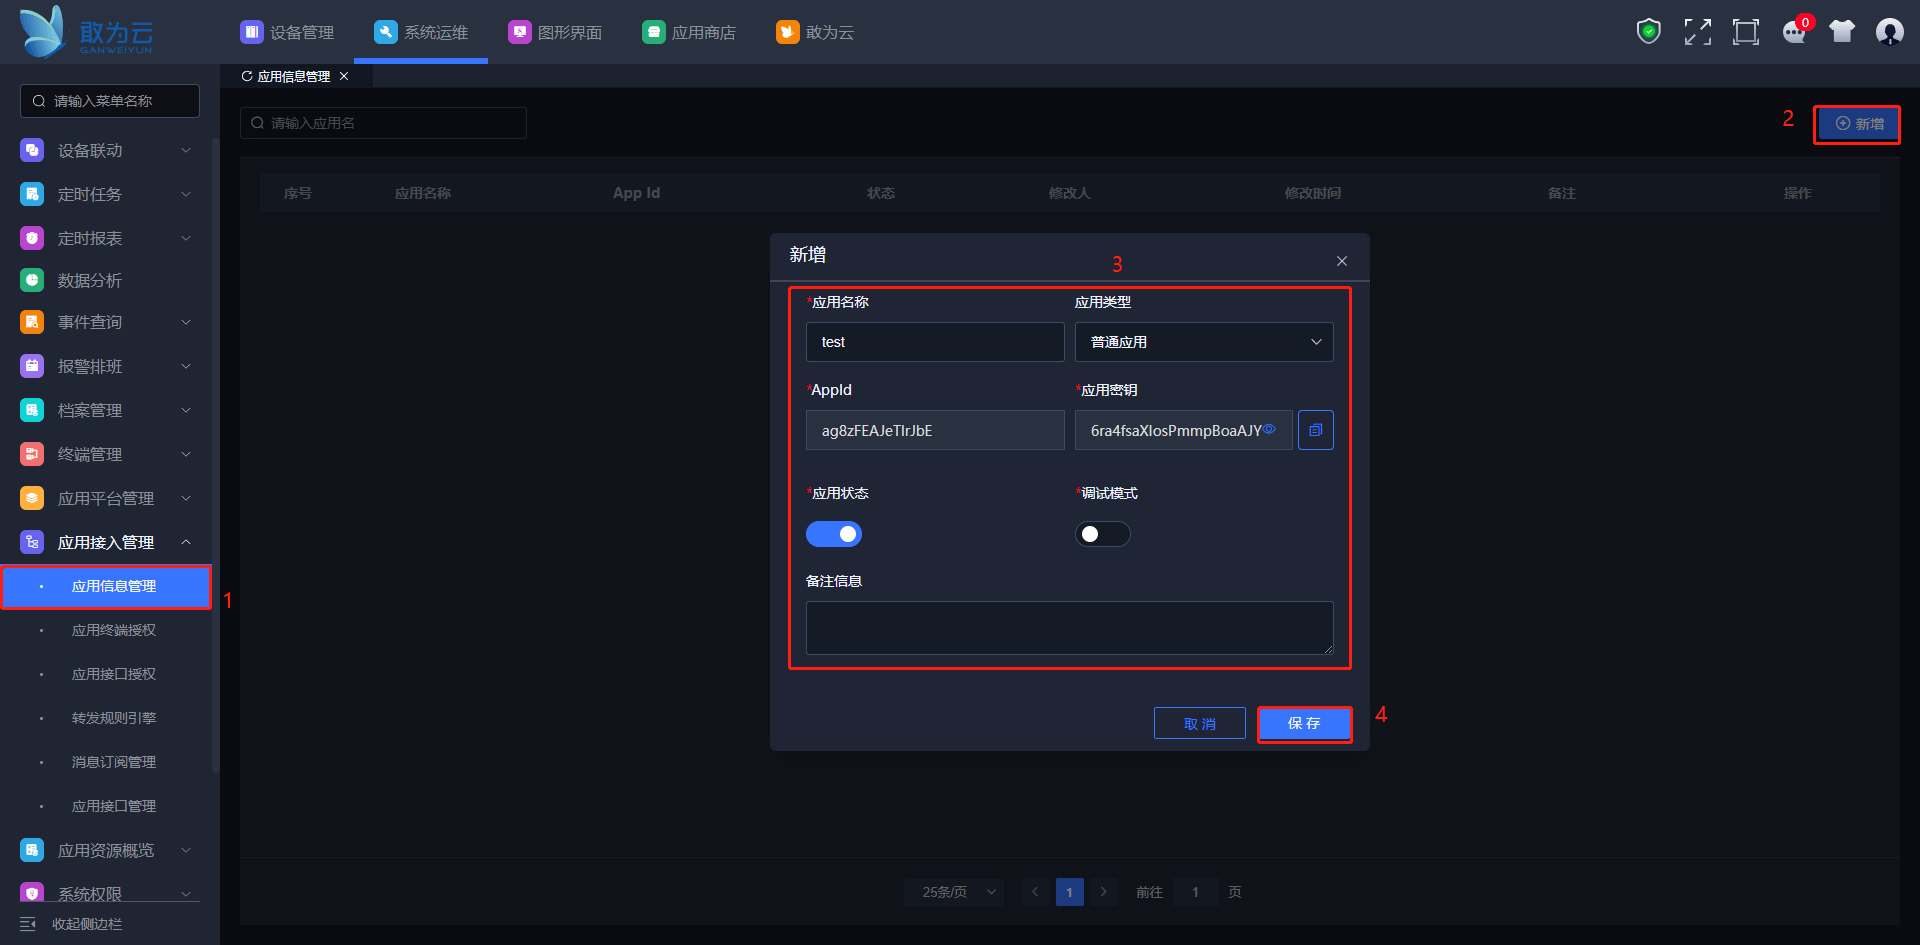Enable the 调试模式 switch
This screenshot has width=1920, height=945.
(1103, 534)
